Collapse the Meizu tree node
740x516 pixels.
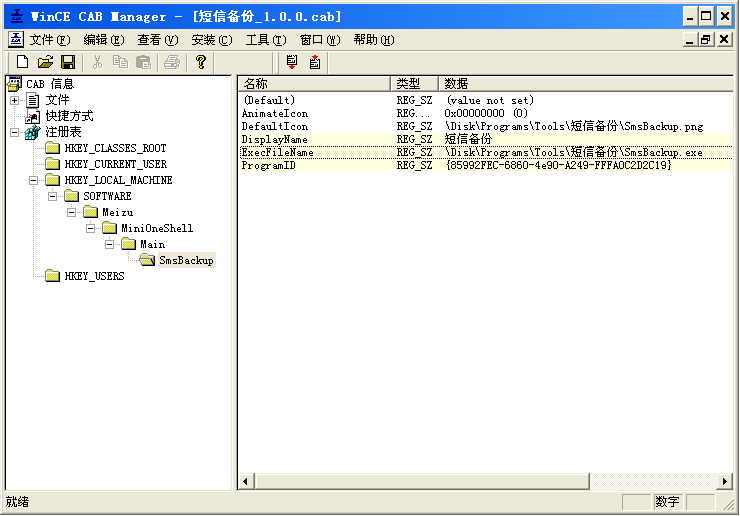71,212
